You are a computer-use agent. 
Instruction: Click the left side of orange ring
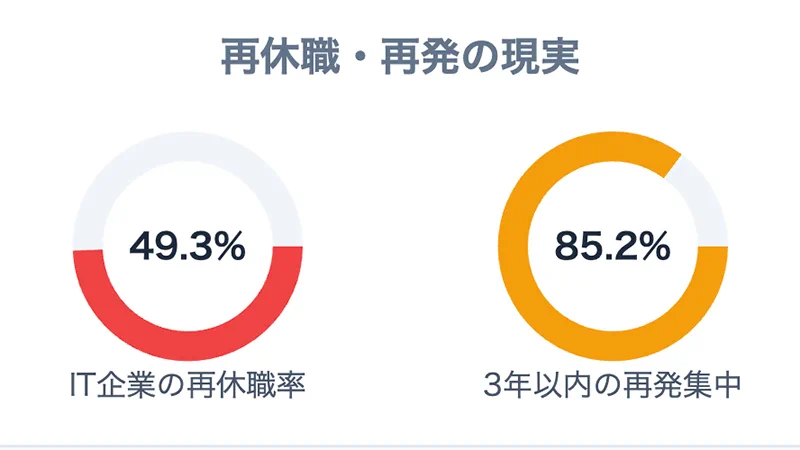click(513, 246)
